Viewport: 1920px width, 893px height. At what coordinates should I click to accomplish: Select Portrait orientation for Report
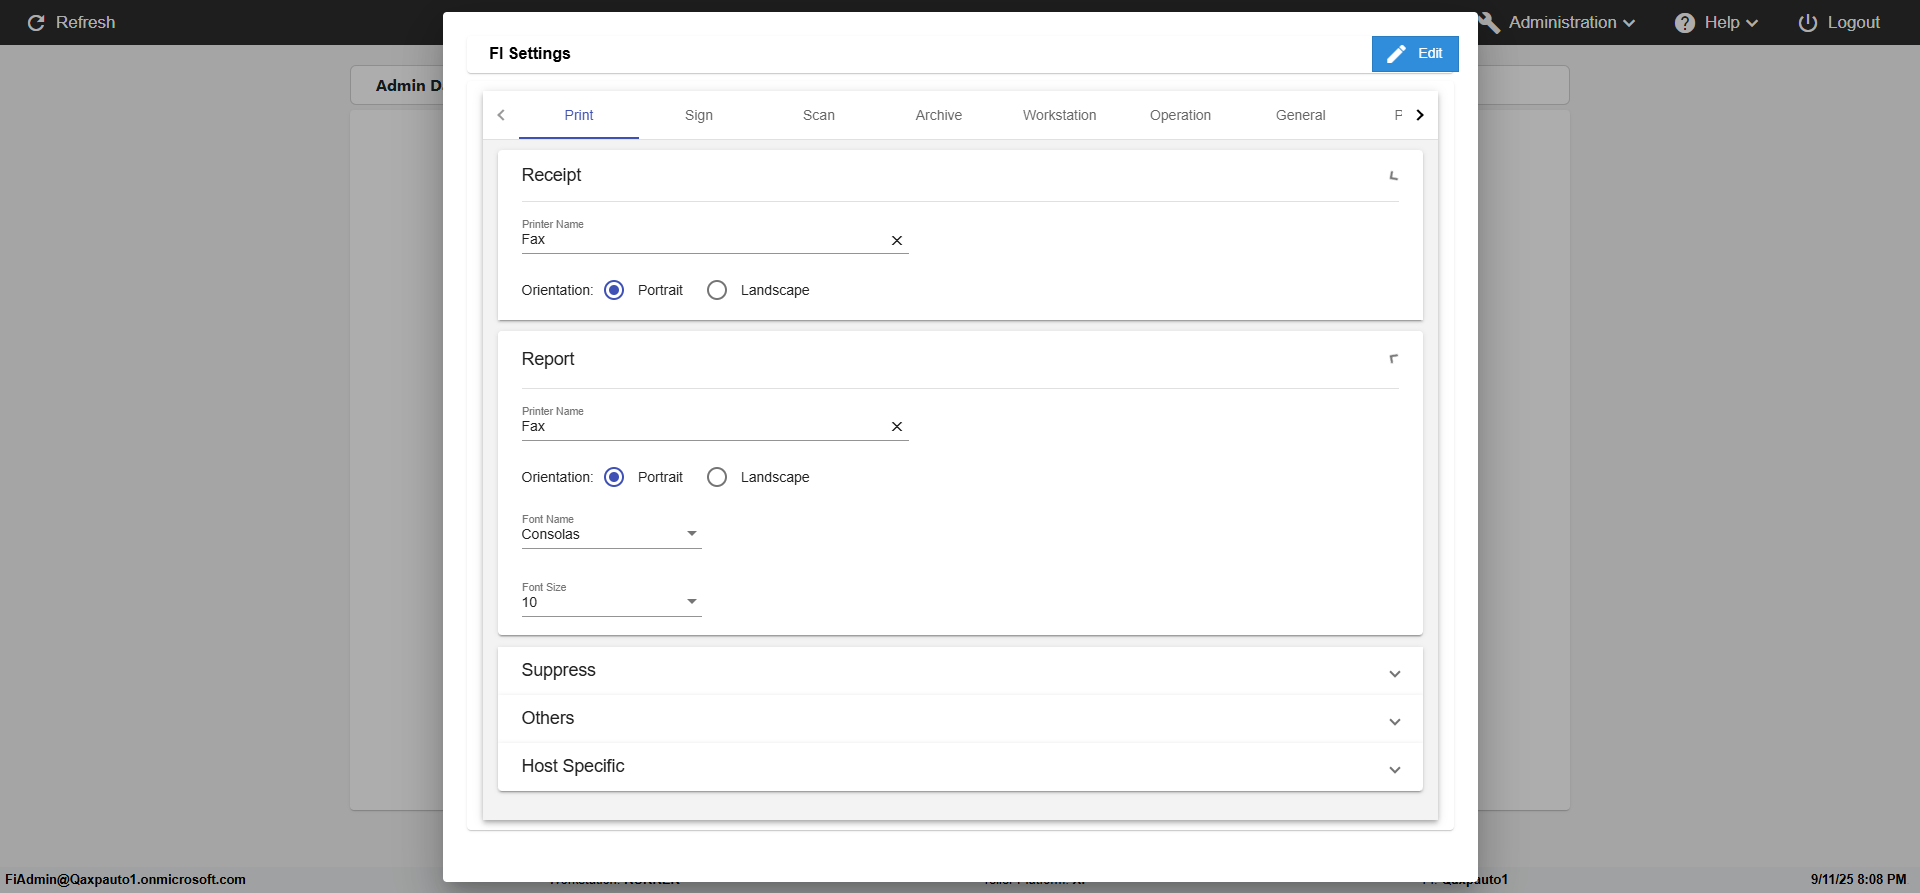(x=614, y=477)
